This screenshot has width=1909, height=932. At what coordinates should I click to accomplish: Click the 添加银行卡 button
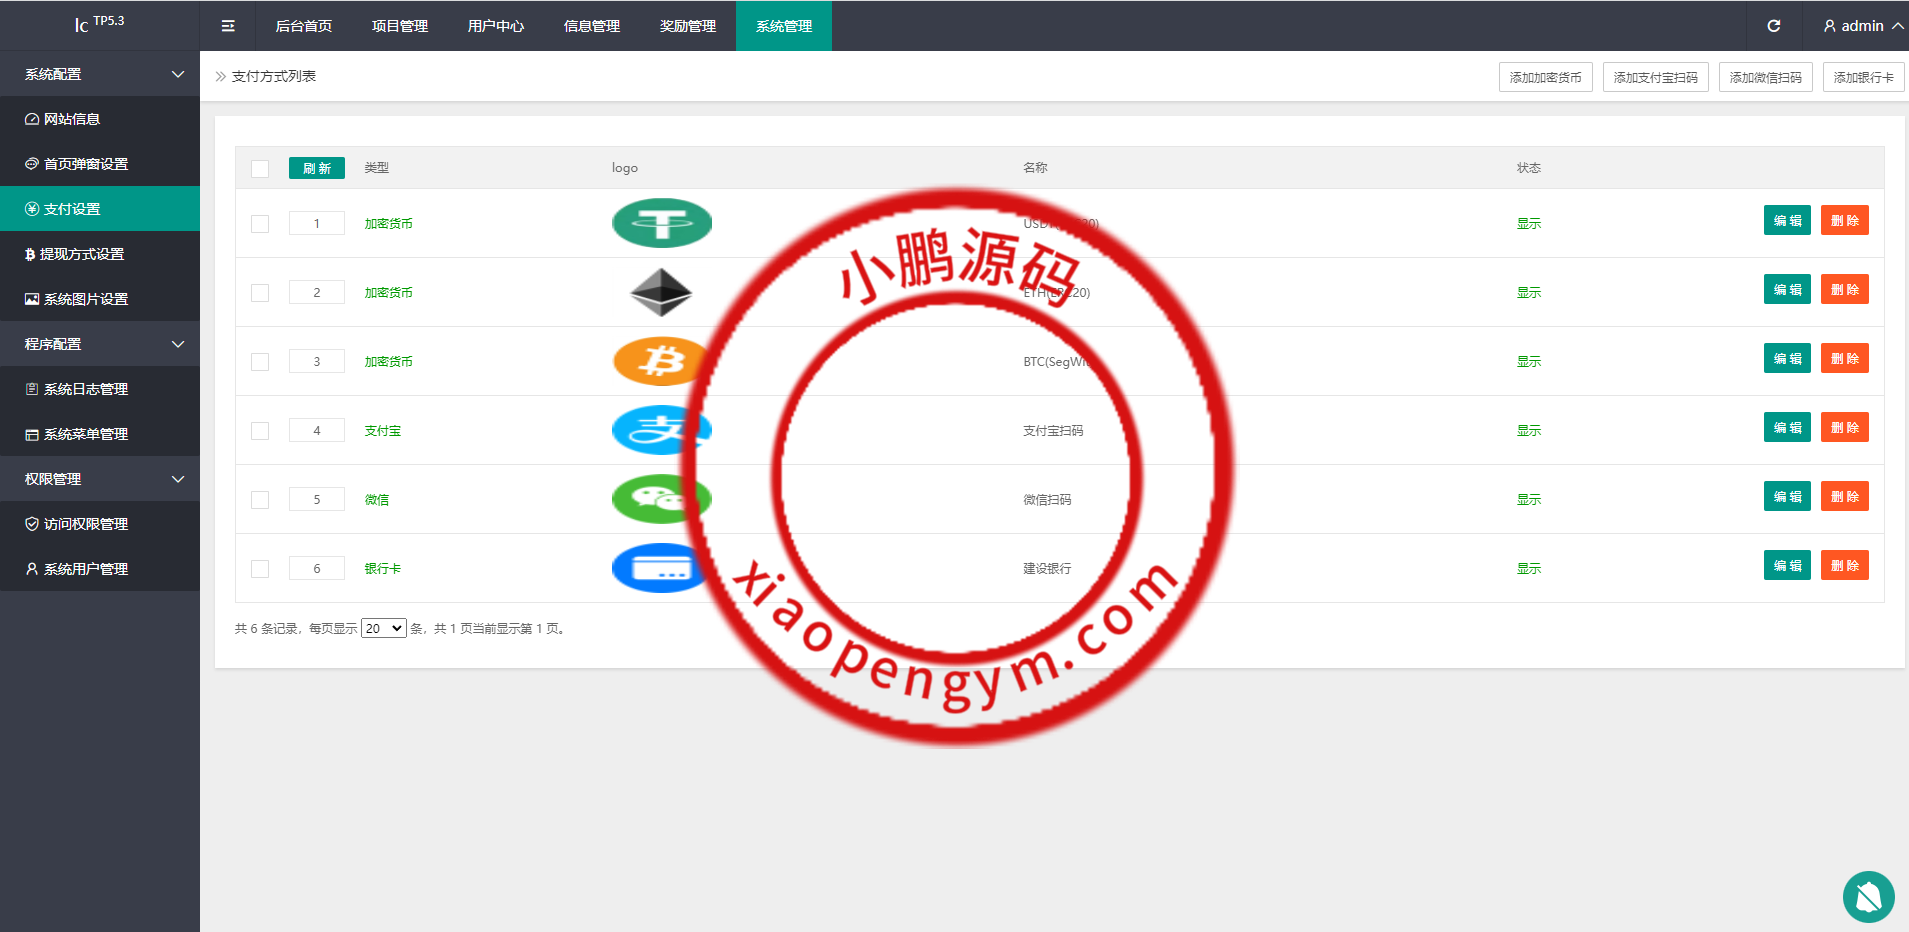pyautogui.click(x=1863, y=77)
